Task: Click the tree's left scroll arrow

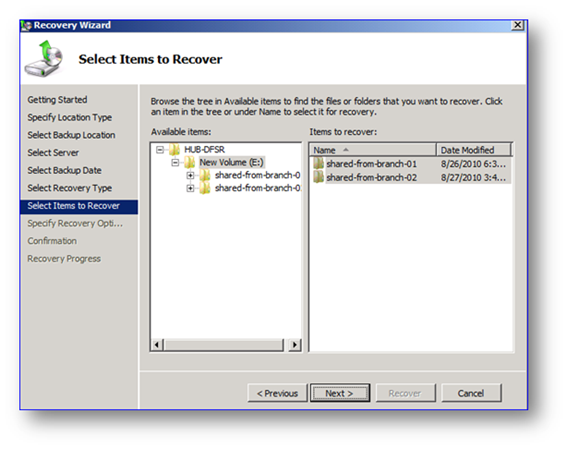Action: point(157,345)
